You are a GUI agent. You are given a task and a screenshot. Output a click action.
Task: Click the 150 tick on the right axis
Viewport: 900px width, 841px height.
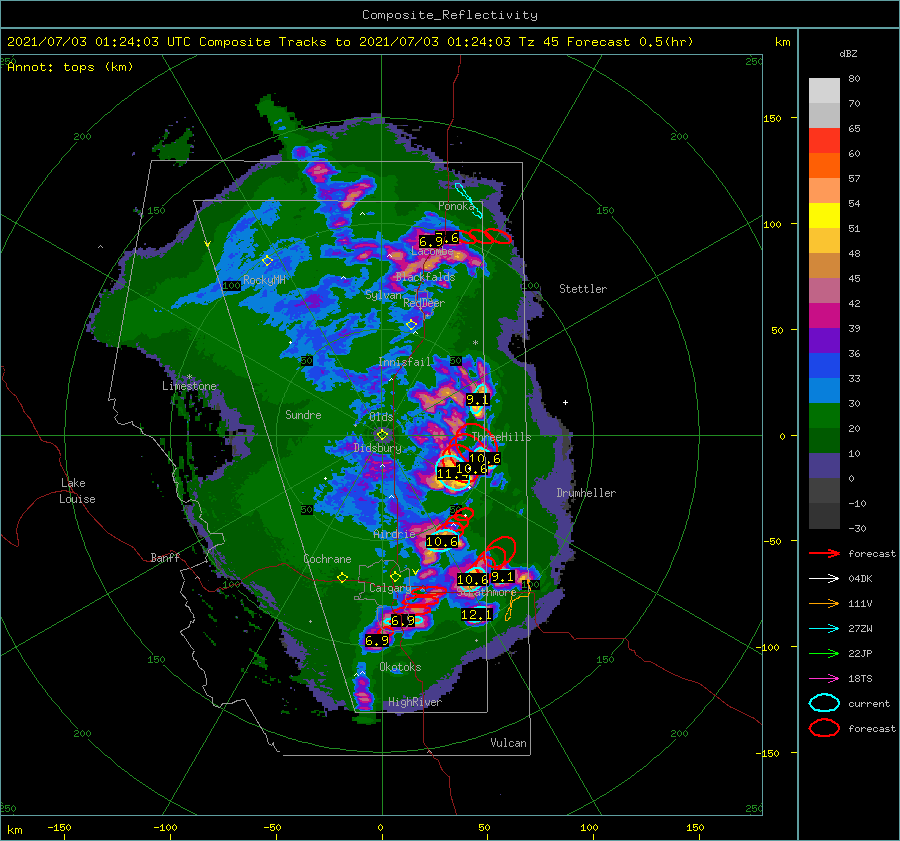772,118
